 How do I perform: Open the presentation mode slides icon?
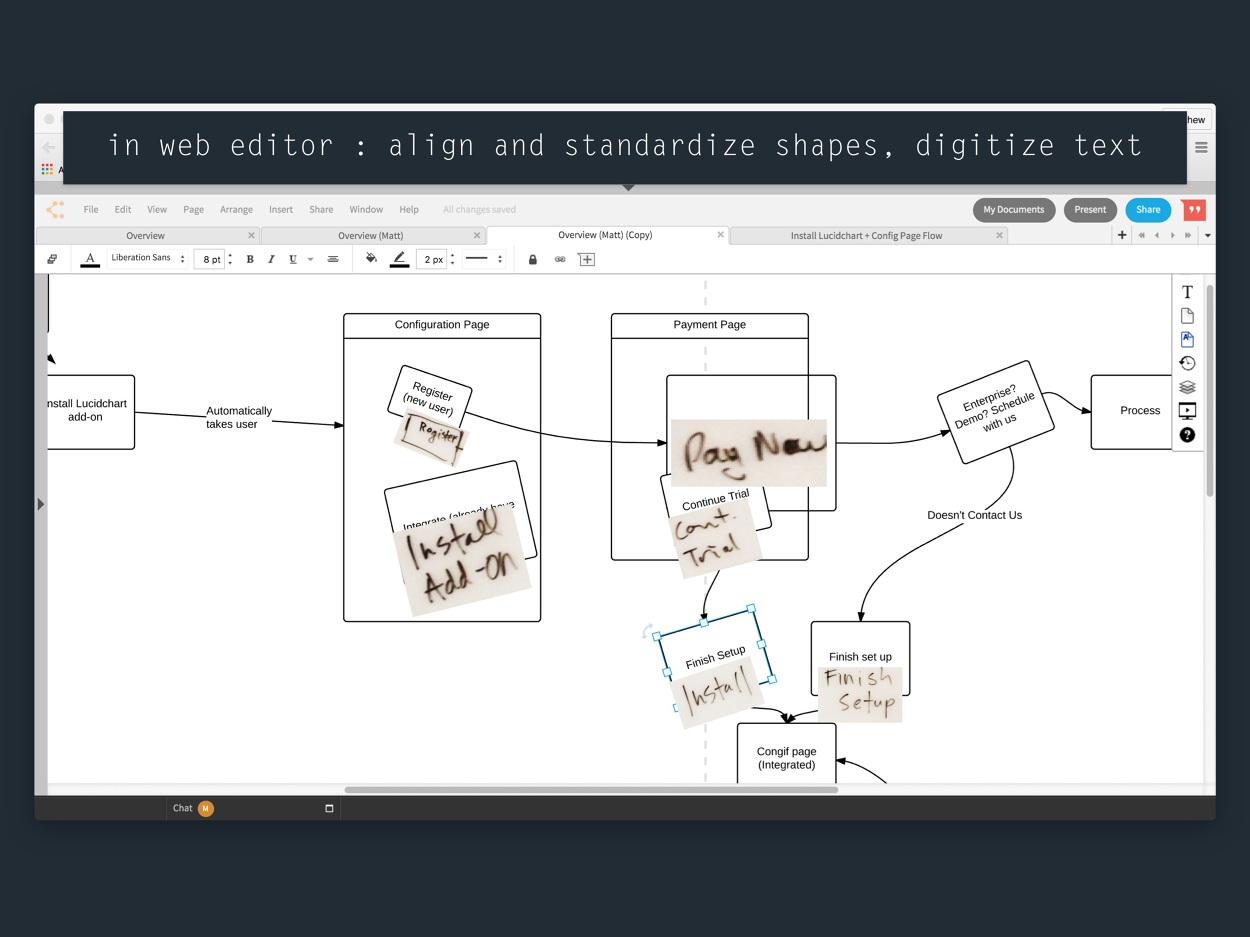[x=1187, y=411]
